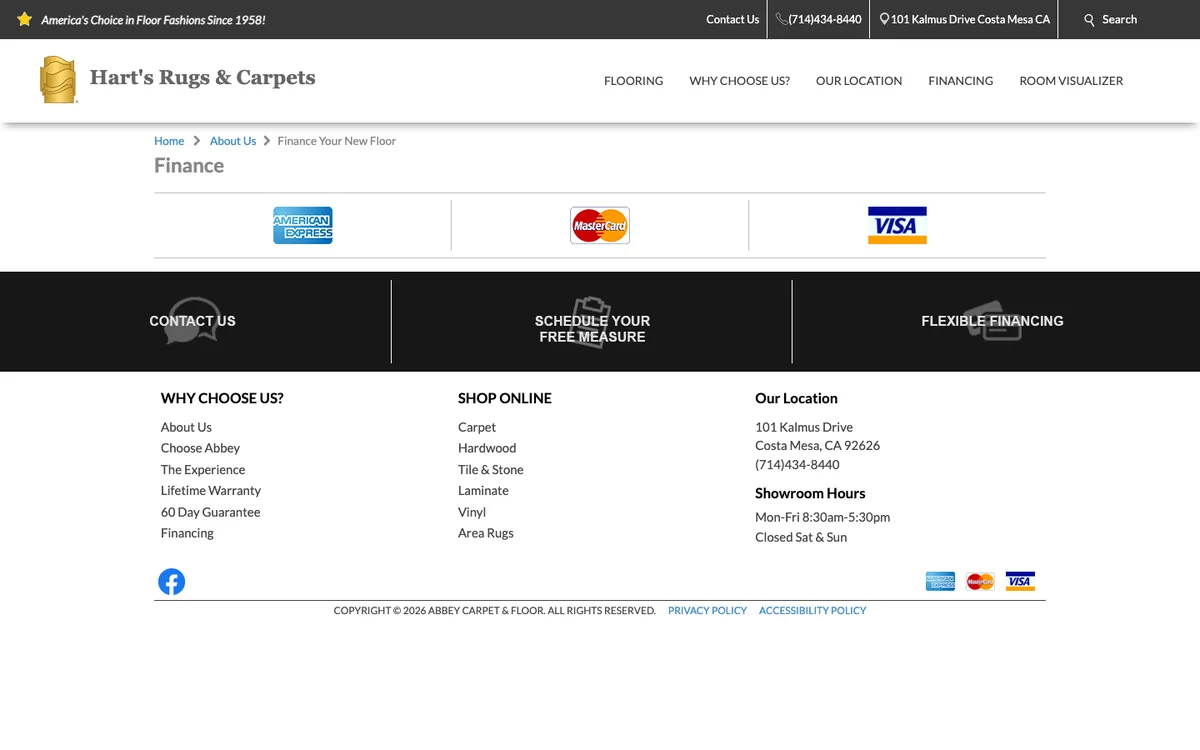Click the small MasterCard footer icon
Viewport: 1200px width, 750px height.
point(981,581)
